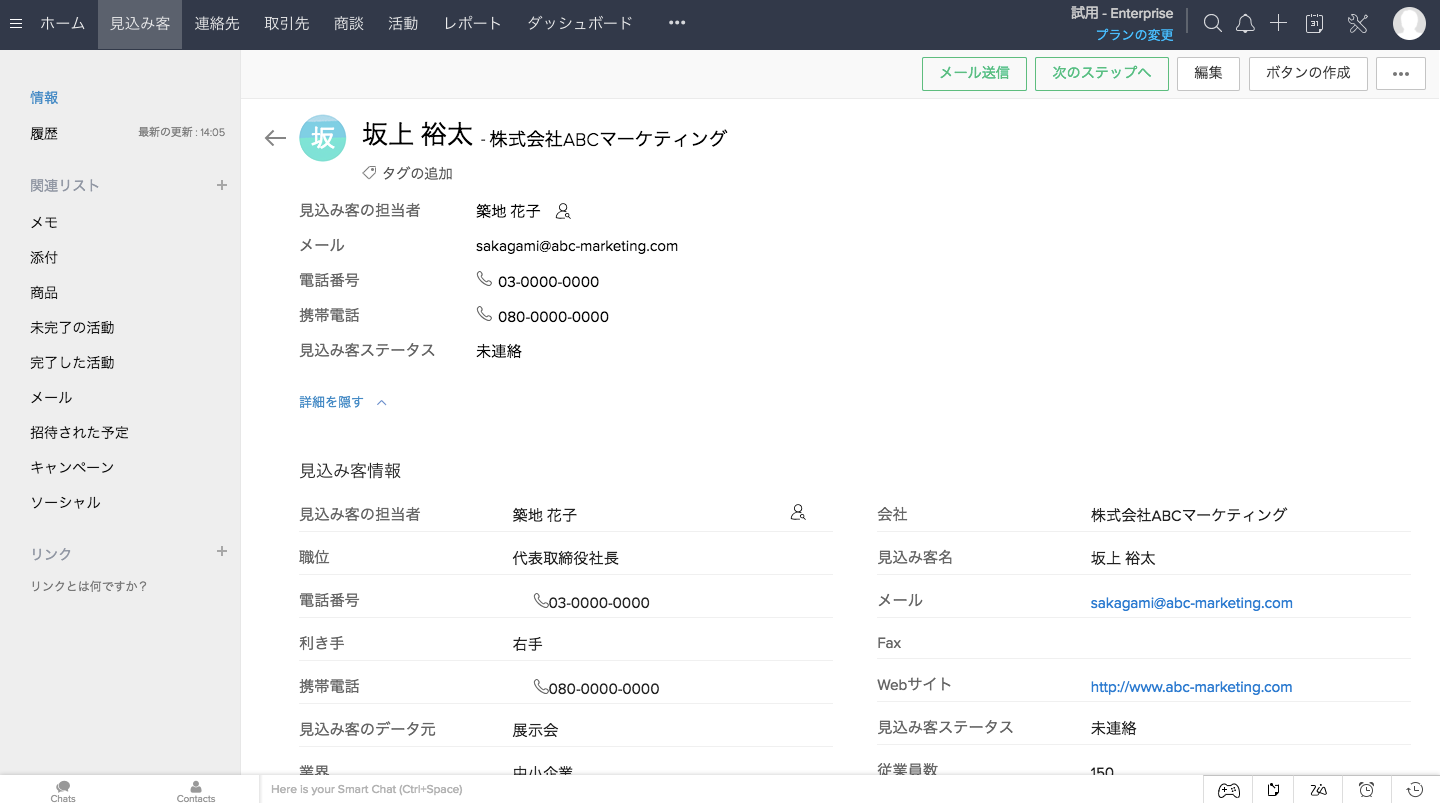Screen dimensions: 1440x803
Task: Click the search magnifier icon
Action: 1212,23
